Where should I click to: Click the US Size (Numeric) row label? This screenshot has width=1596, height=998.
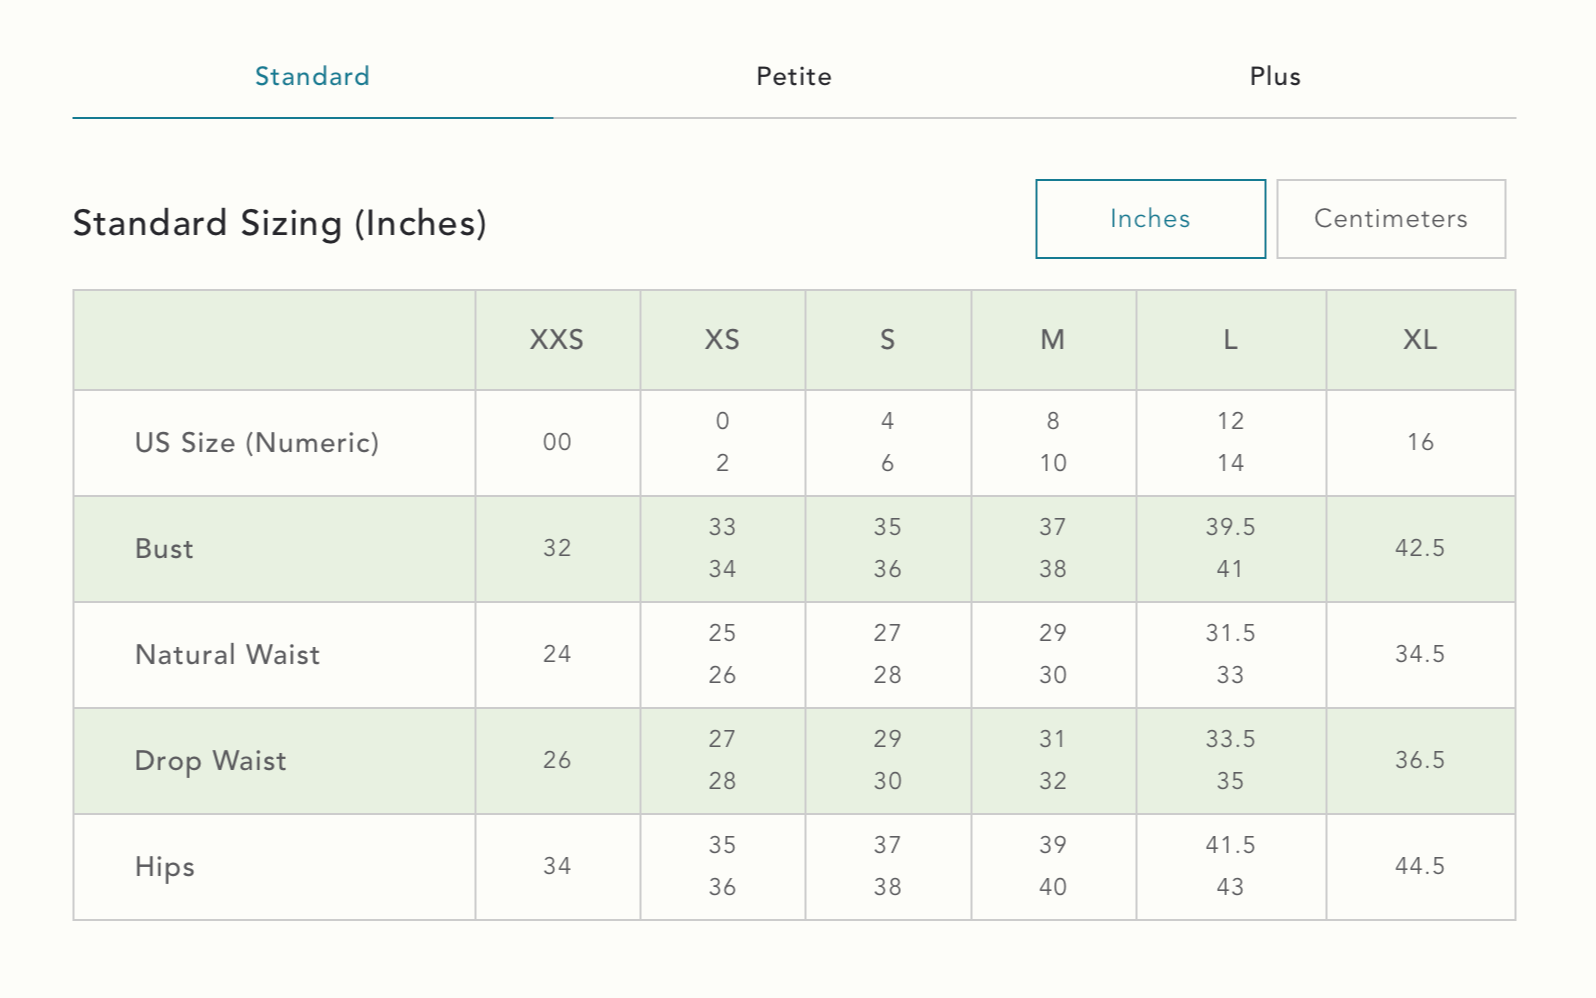257,443
